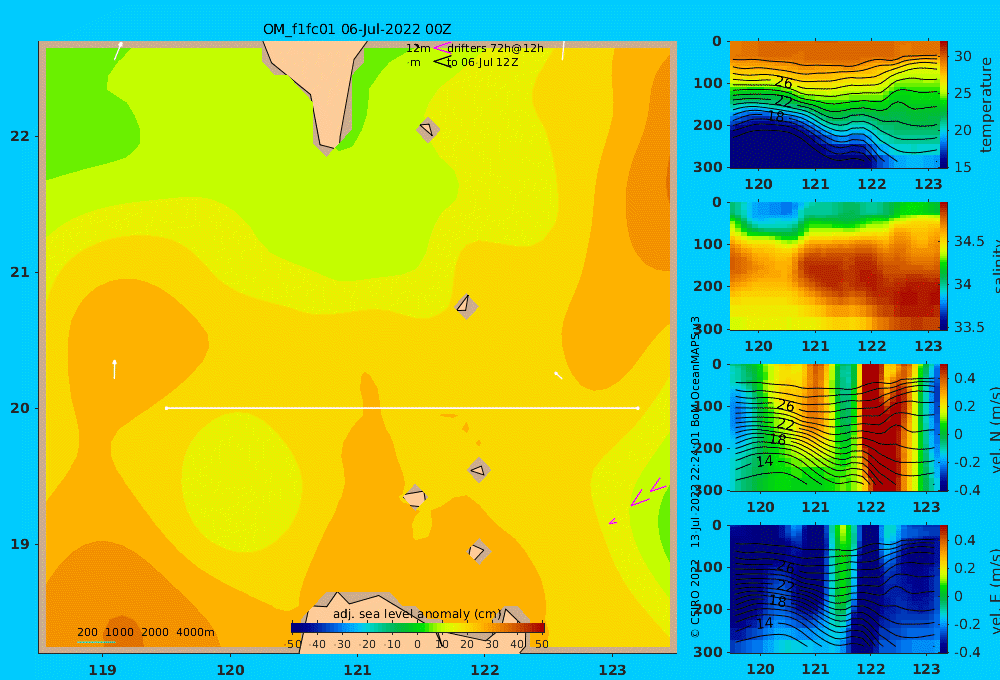The height and width of the screenshot is (680, 1000).
Task: Click the CSIRO copyright and timestamp vertical text
Action: (695, 477)
